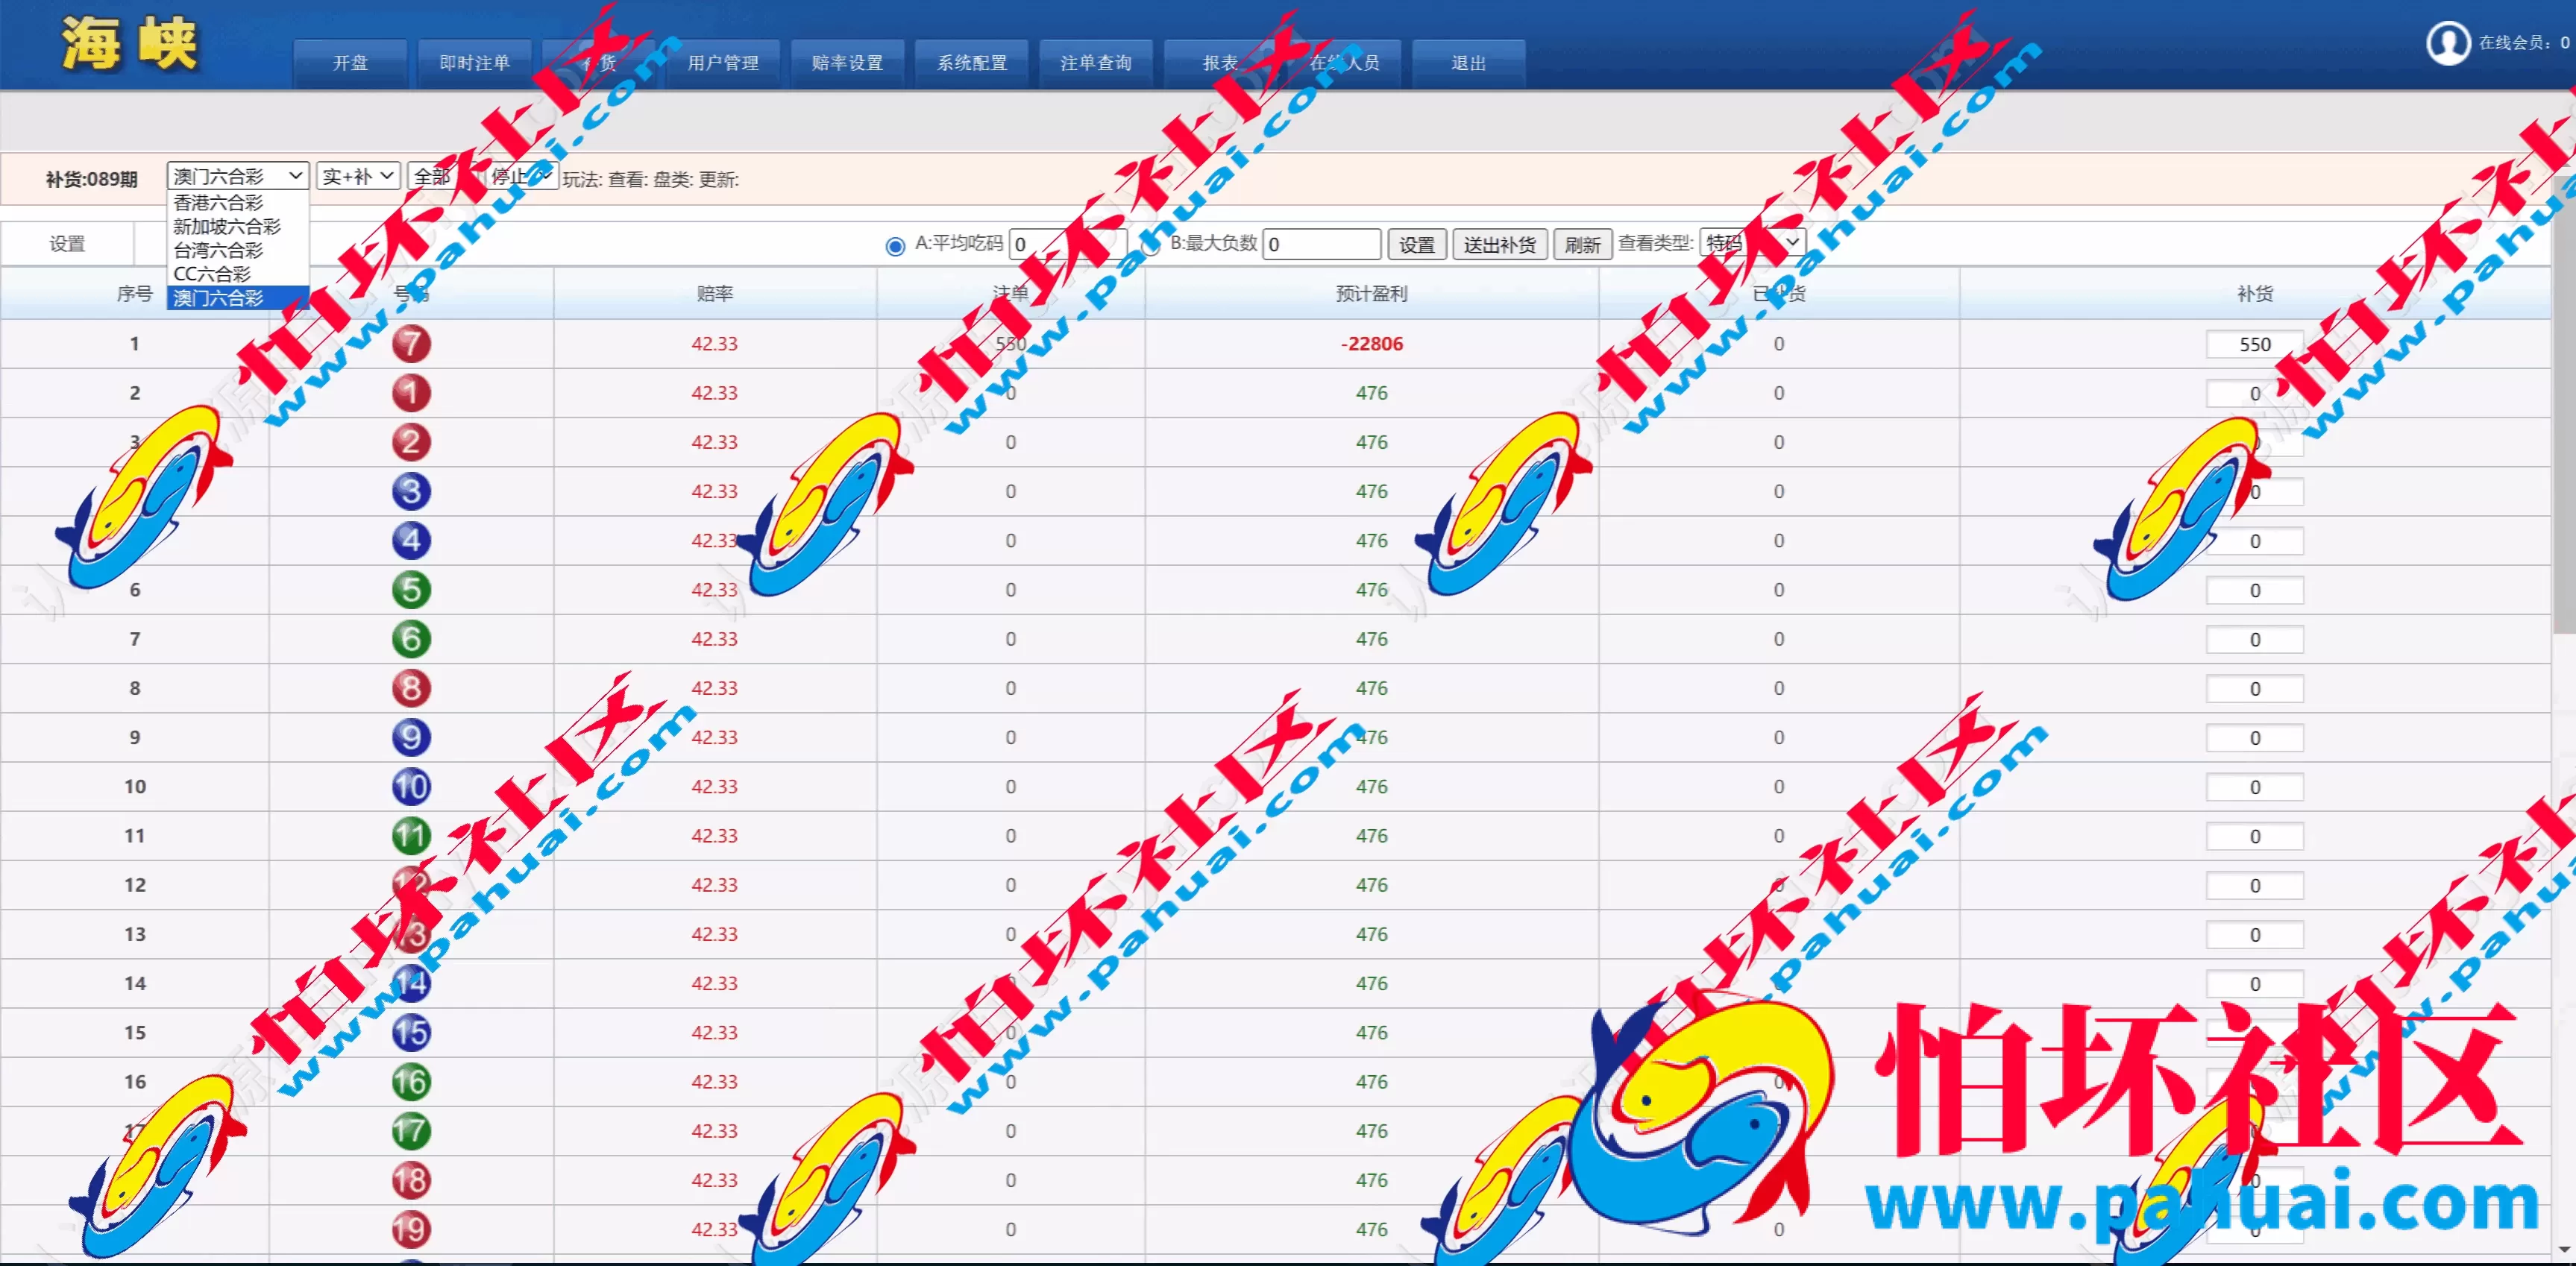Click the 补货 input in row 11
This screenshot has height=1266, width=2576.
2255,837
